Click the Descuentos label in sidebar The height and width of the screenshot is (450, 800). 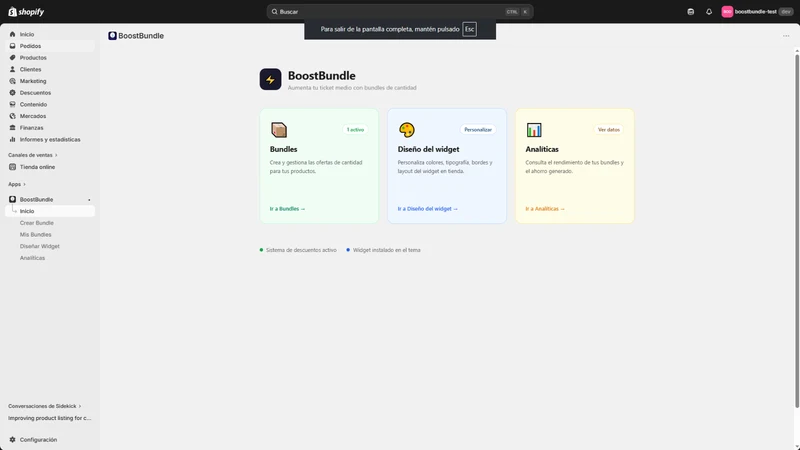35,93
